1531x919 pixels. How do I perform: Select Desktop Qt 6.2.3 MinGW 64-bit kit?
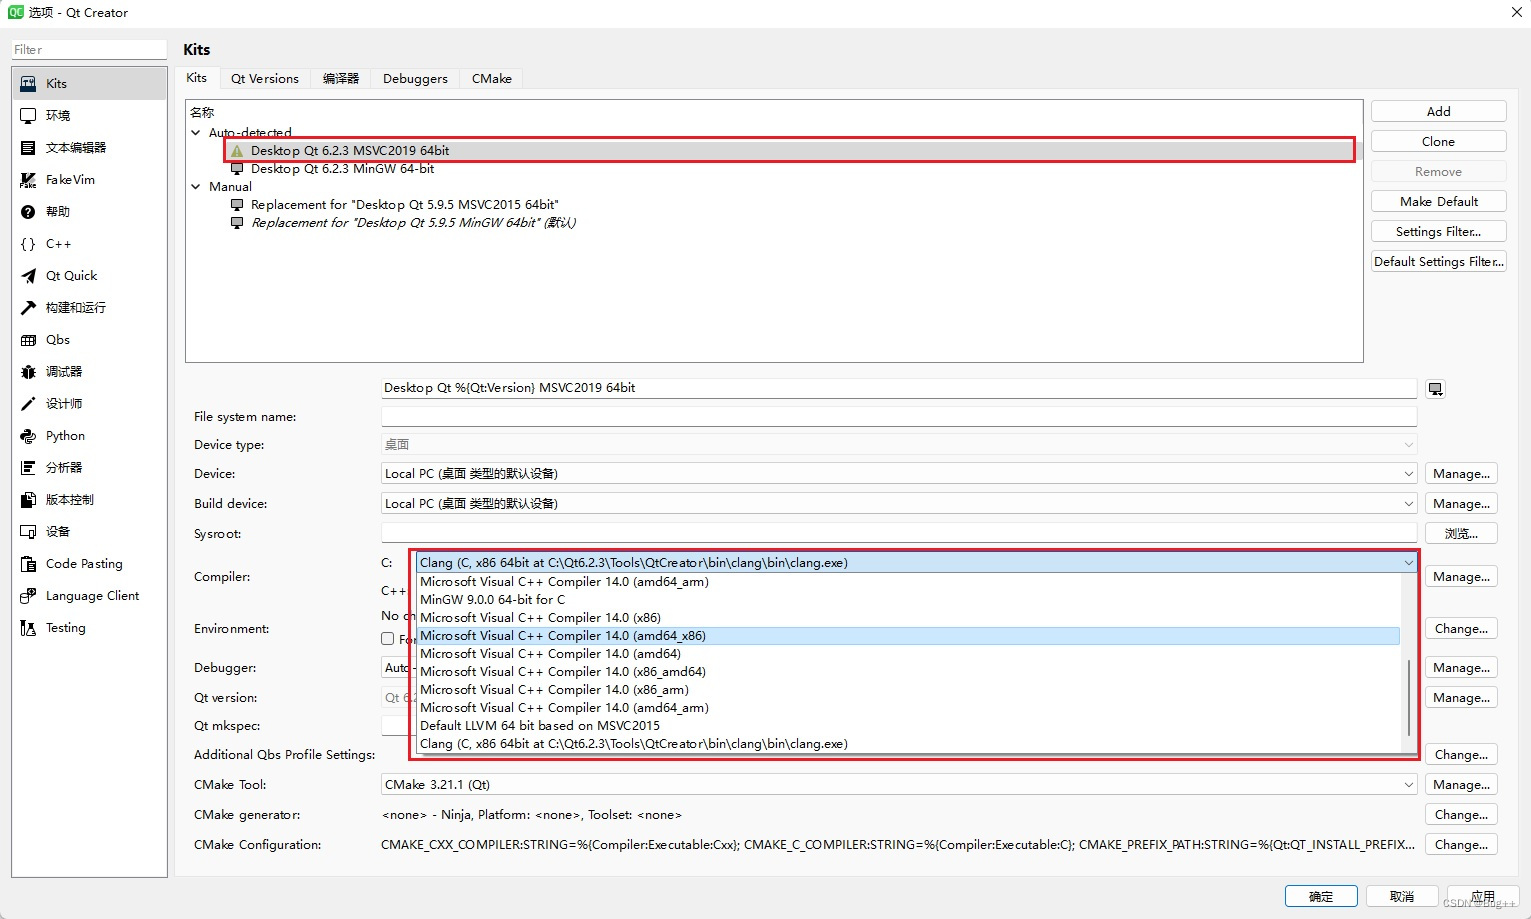coord(342,169)
